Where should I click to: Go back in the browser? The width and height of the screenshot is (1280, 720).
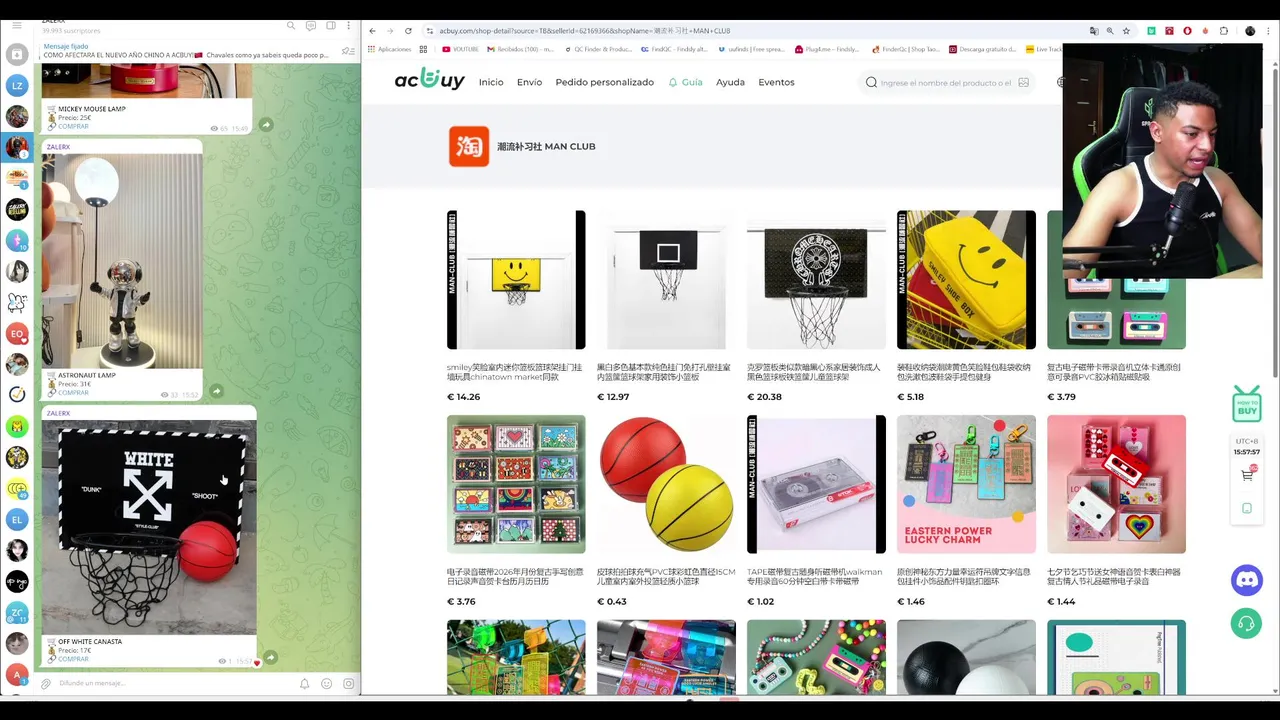click(373, 31)
